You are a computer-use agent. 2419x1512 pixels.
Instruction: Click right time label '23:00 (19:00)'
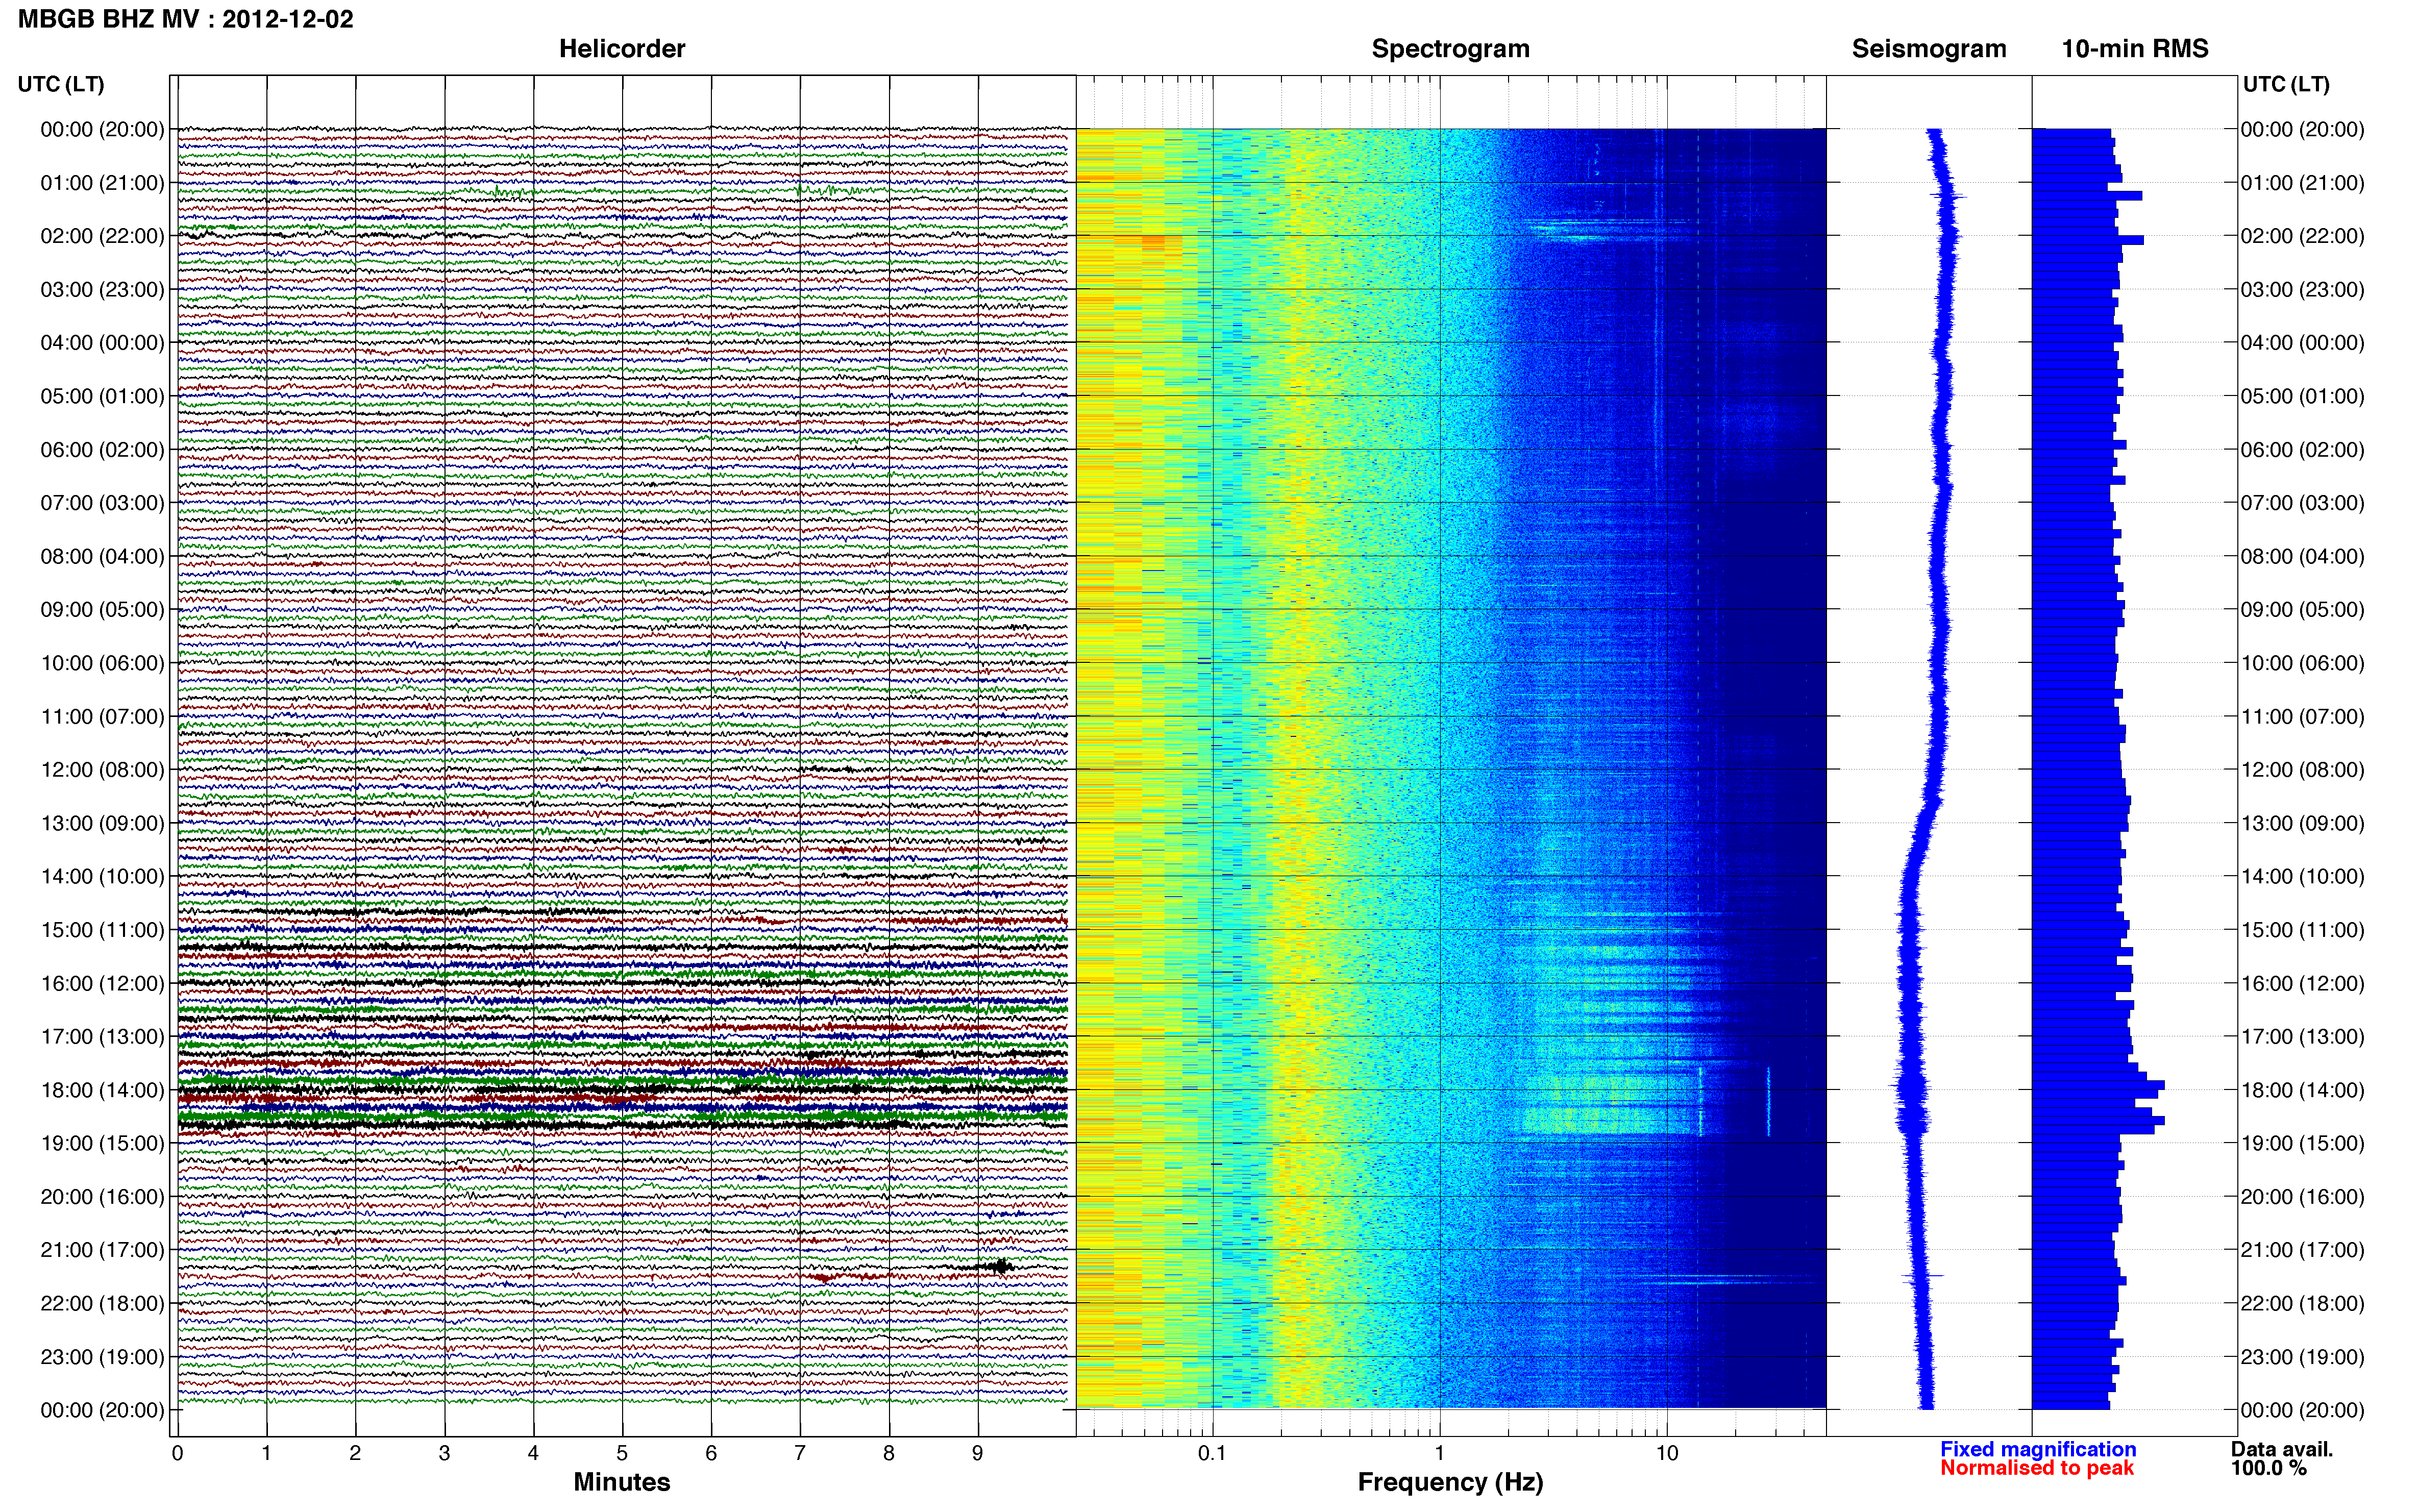[2302, 1357]
